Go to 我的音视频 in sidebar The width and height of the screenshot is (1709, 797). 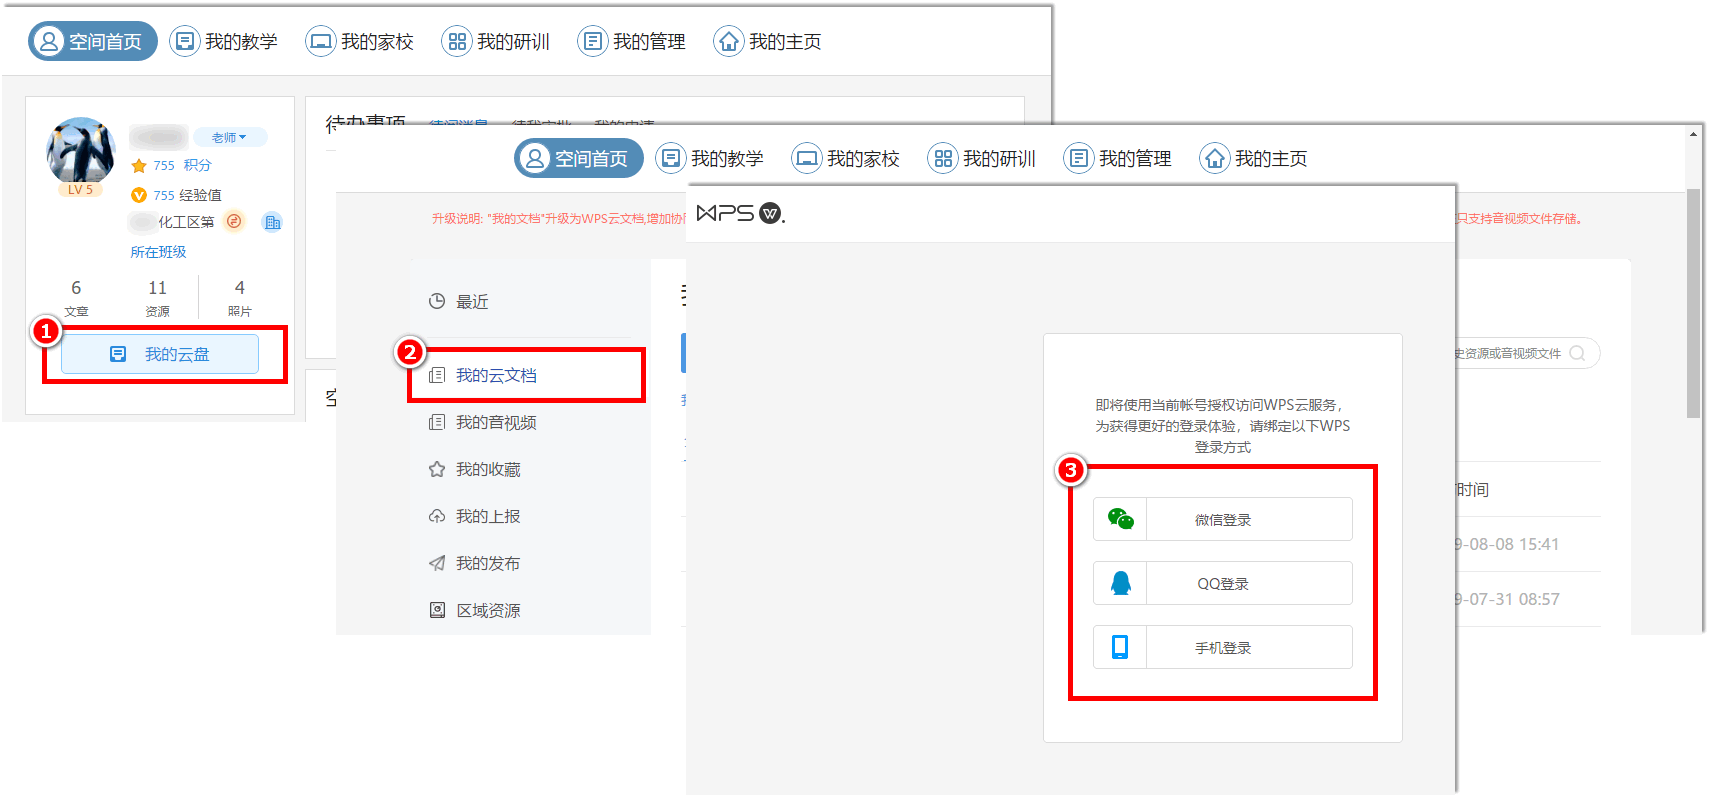496,422
